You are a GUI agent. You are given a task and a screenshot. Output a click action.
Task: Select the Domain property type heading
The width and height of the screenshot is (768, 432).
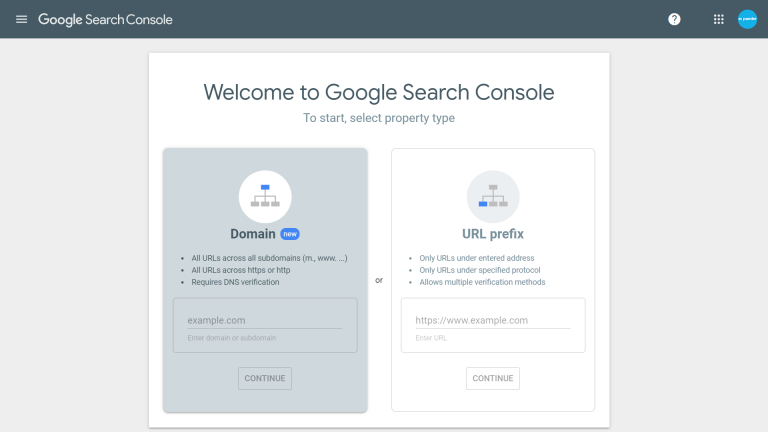(x=253, y=234)
